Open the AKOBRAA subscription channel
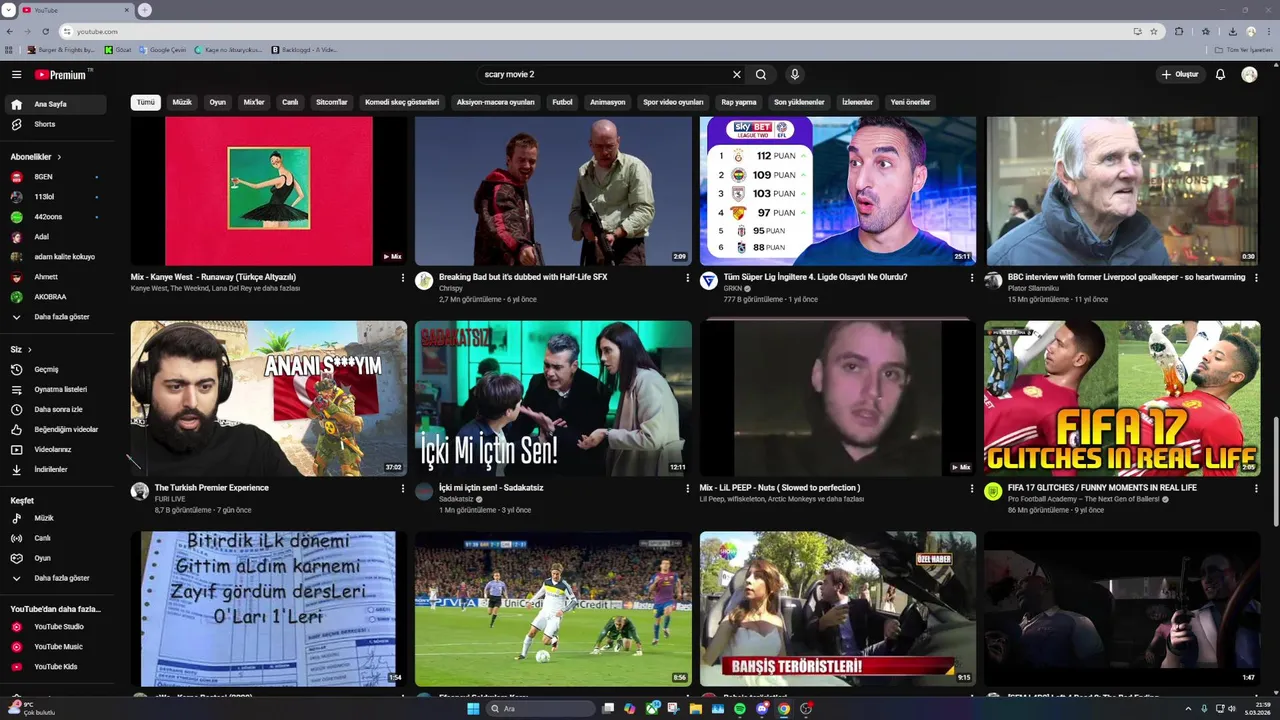Screen dimensions: 1280x720 [x=55, y=297]
